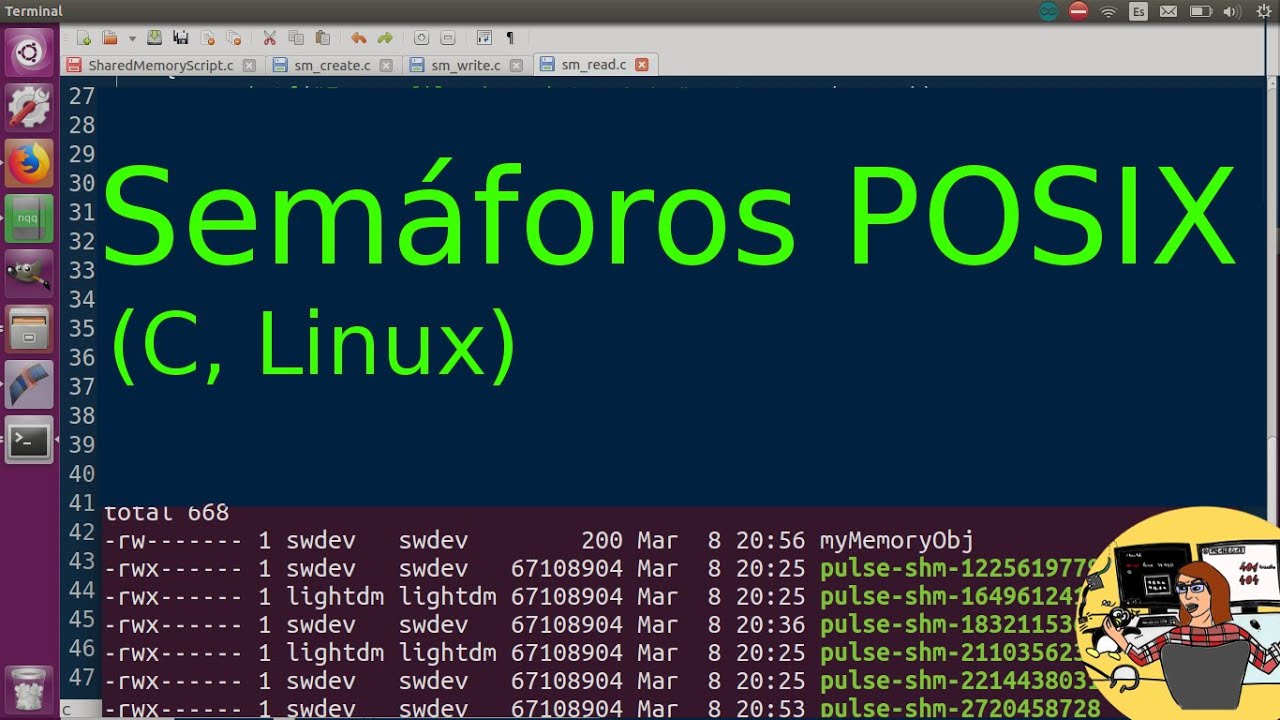
Task: Open a file using the folder icon
Action: [109, 38]
